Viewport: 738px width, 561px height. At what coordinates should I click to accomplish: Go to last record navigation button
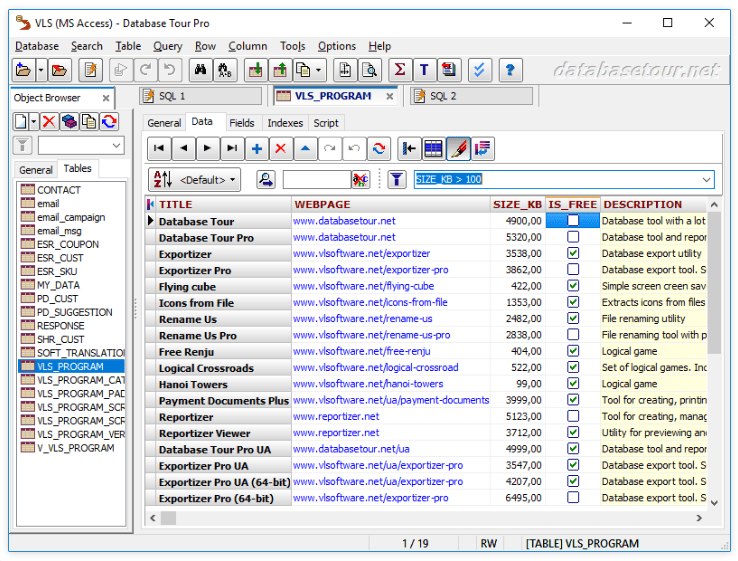(x=233, y=149)
